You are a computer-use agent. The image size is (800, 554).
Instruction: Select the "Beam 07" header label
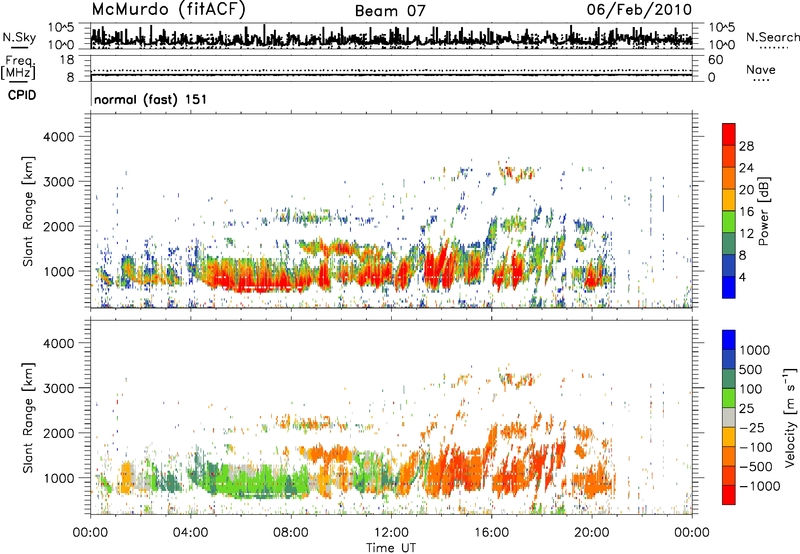coord(390,11)
